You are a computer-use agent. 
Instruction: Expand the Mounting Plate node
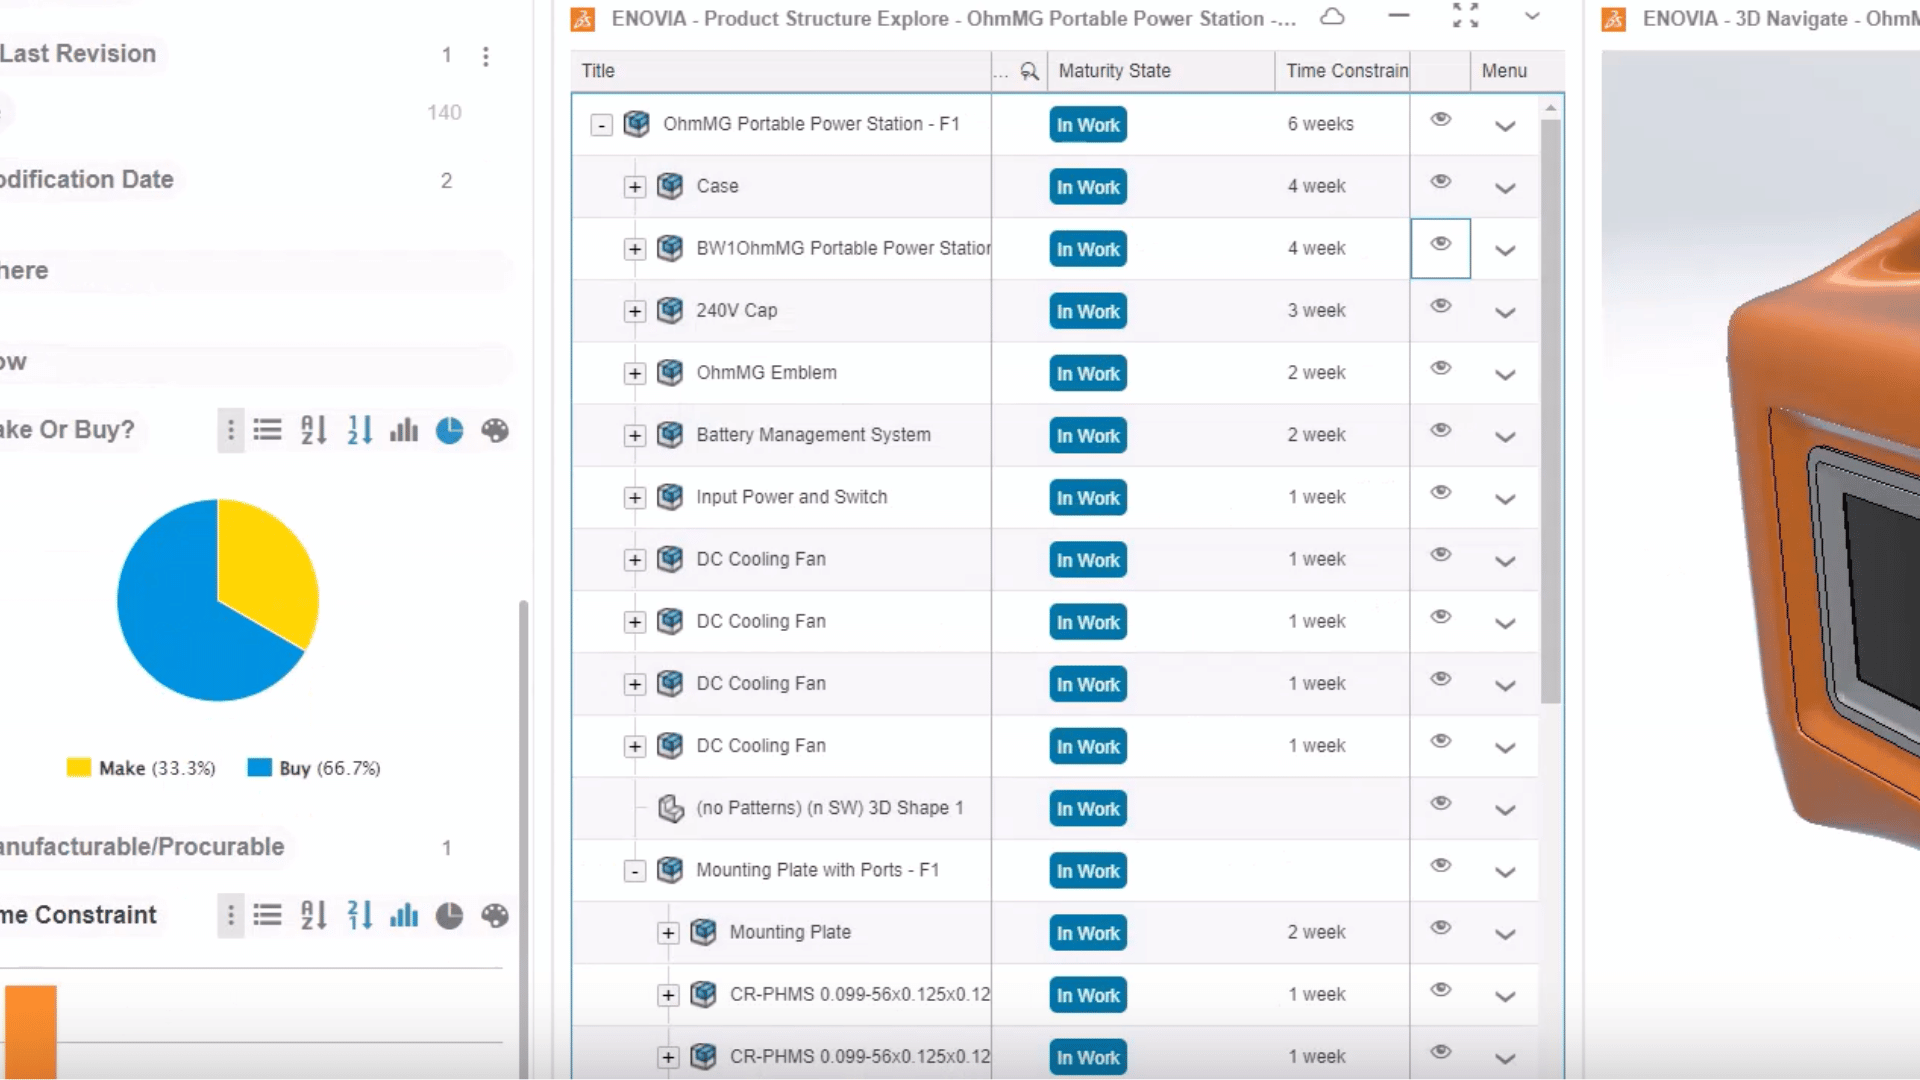(x=668, y=933)
